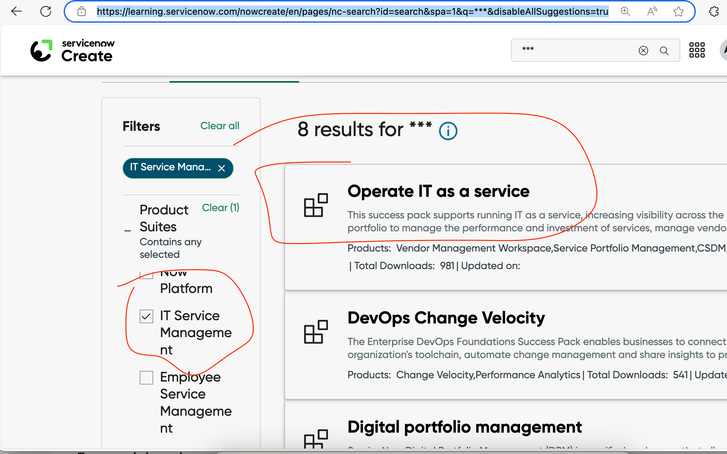Clear the search box with the X icon

[643, 51]
